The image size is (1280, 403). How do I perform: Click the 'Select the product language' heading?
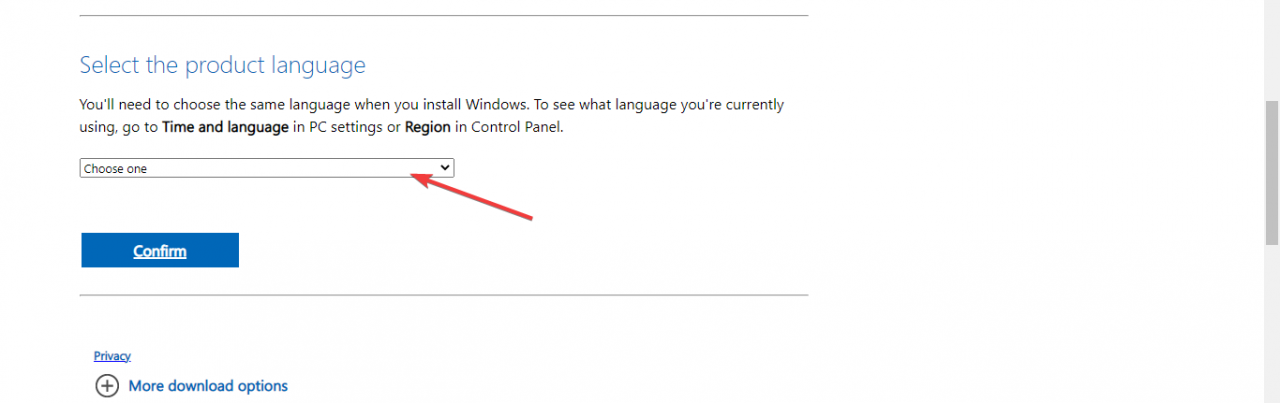click(x=222, y=66)
